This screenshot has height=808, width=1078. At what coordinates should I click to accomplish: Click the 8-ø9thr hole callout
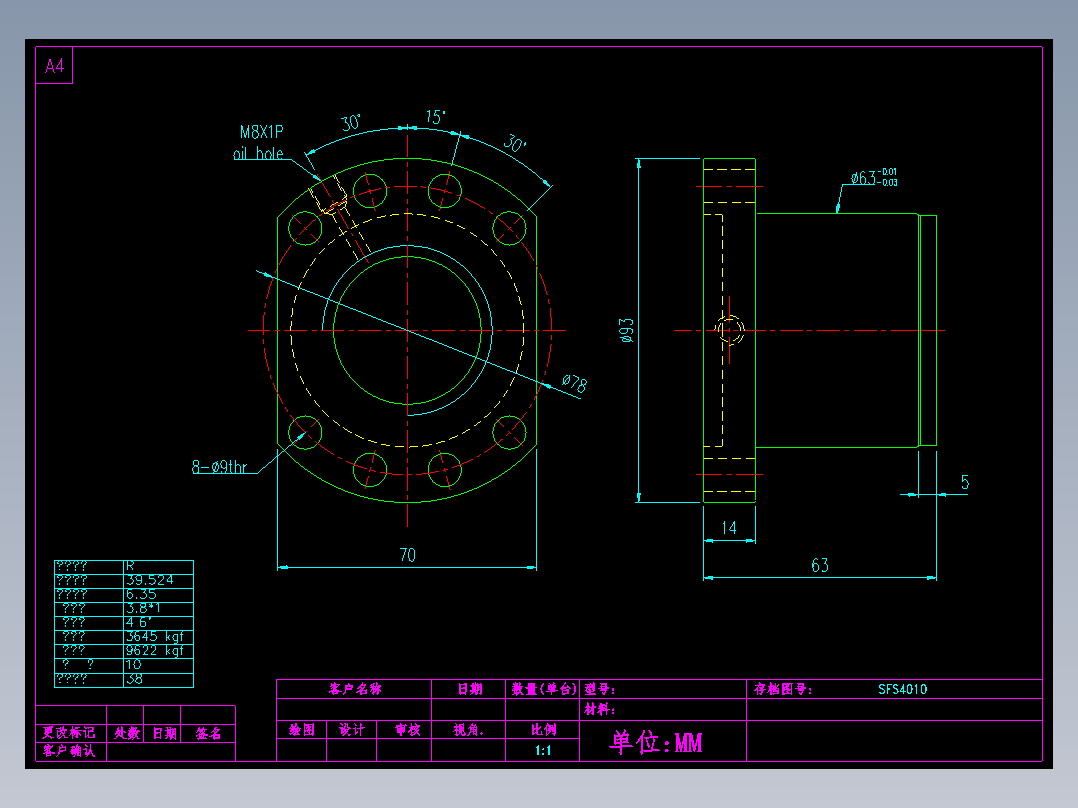tap(219, 467)
